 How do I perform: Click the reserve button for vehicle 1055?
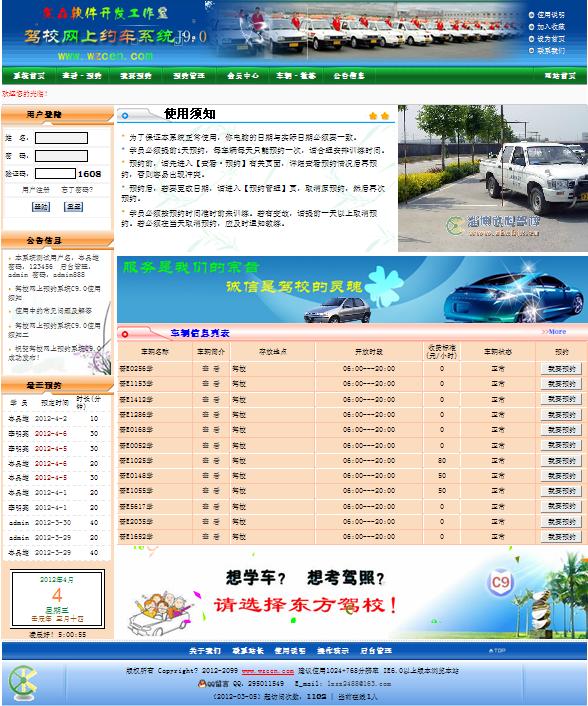click(x=561, y=491)
